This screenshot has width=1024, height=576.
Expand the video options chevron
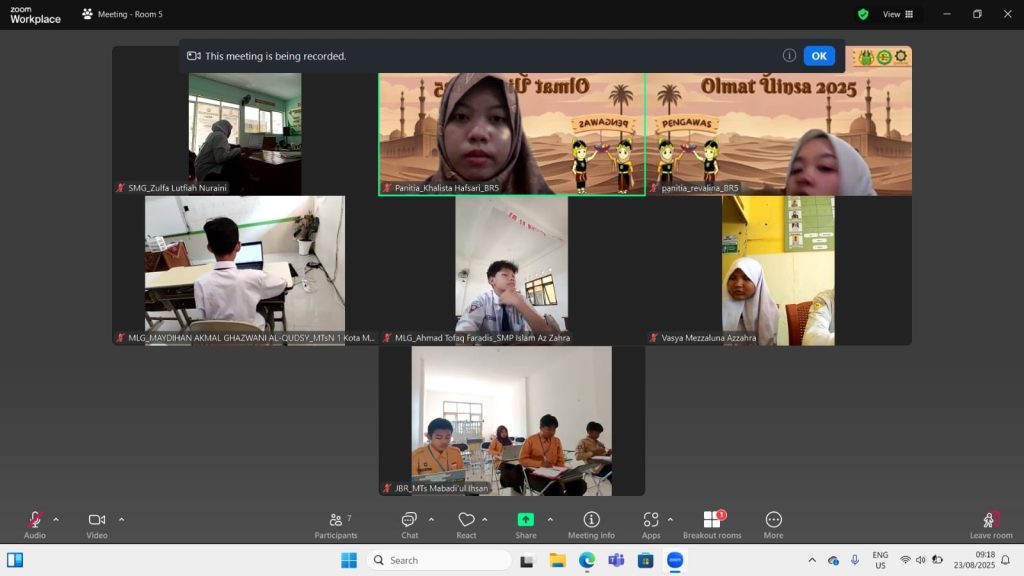coord(122,519)
